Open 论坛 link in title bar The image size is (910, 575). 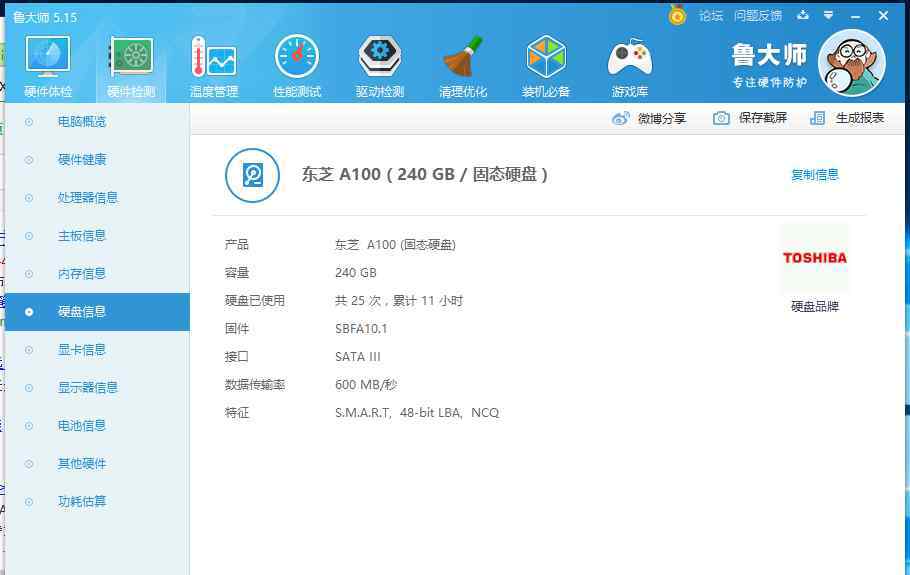(710, 16)
